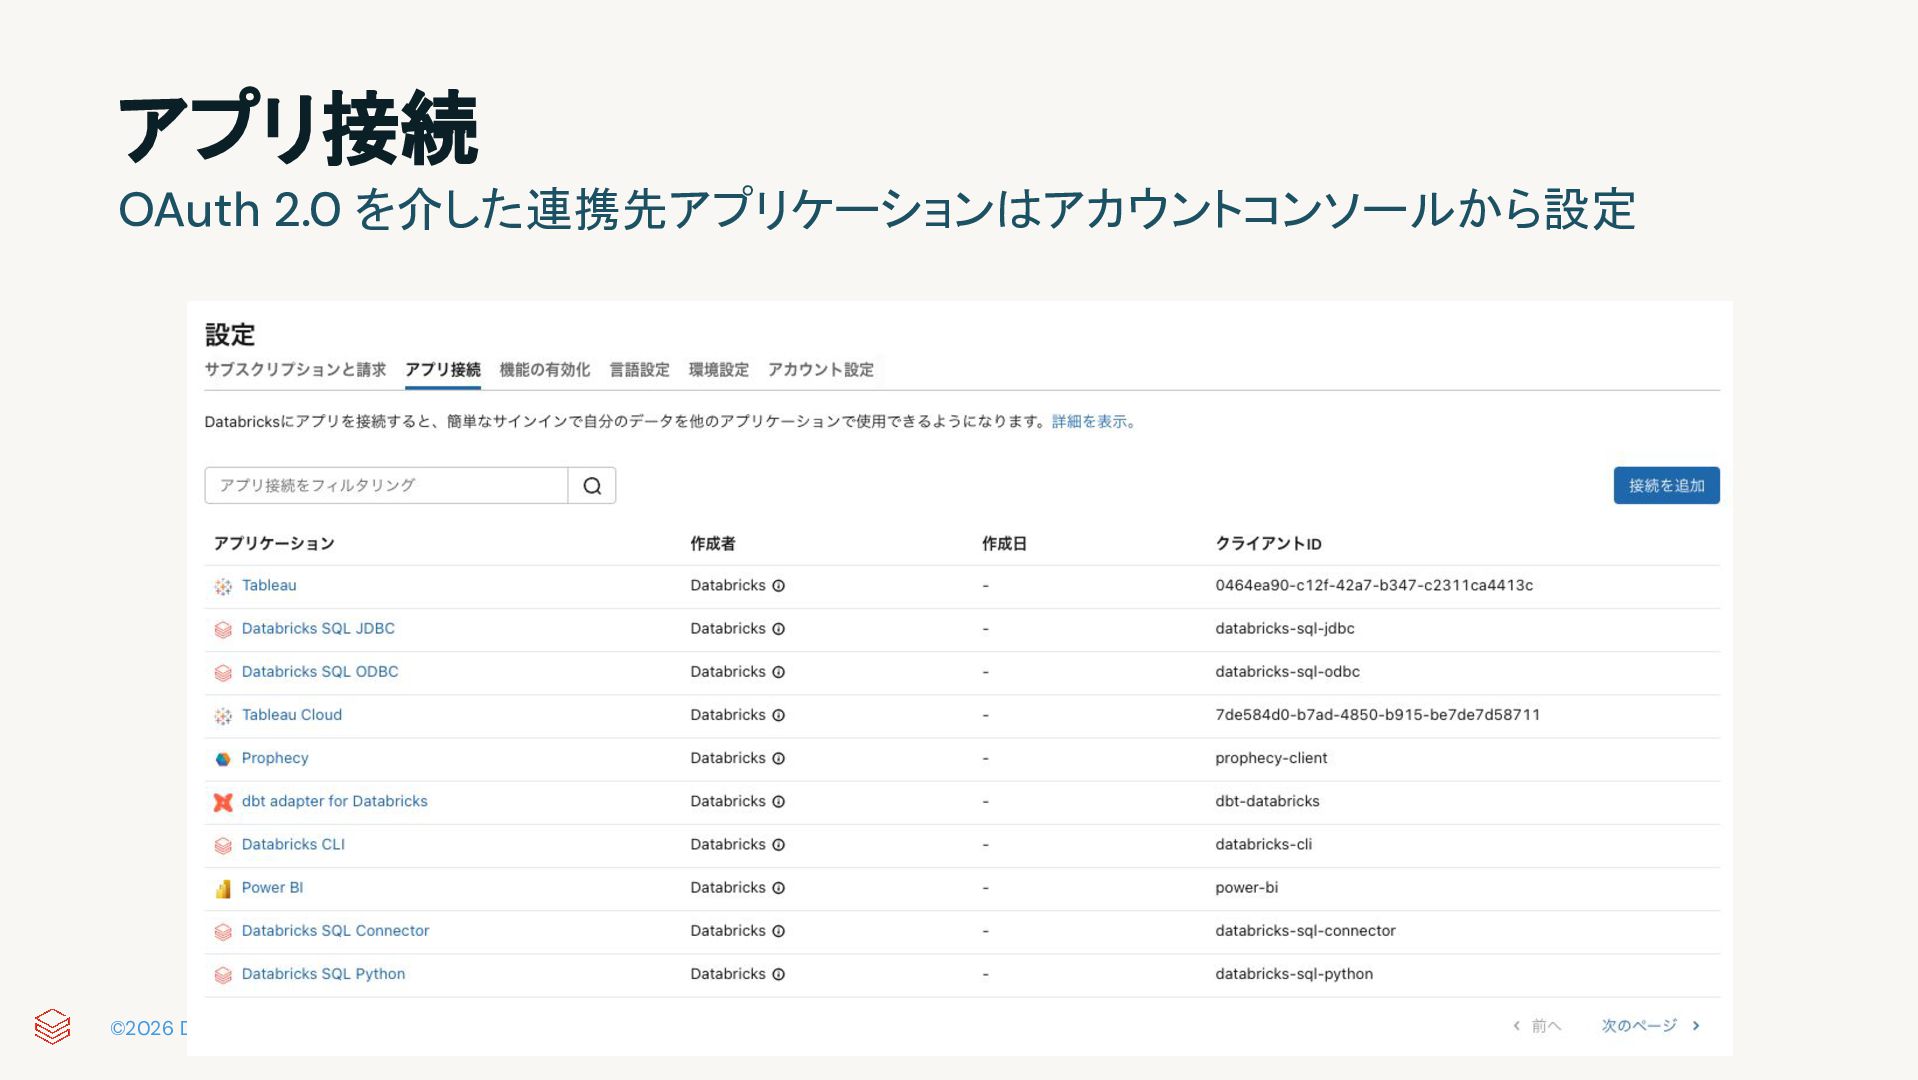Click info icon in Databricks SQL JDBC row
Screen dimensions: 1918x1080
[x=778, y=629]
